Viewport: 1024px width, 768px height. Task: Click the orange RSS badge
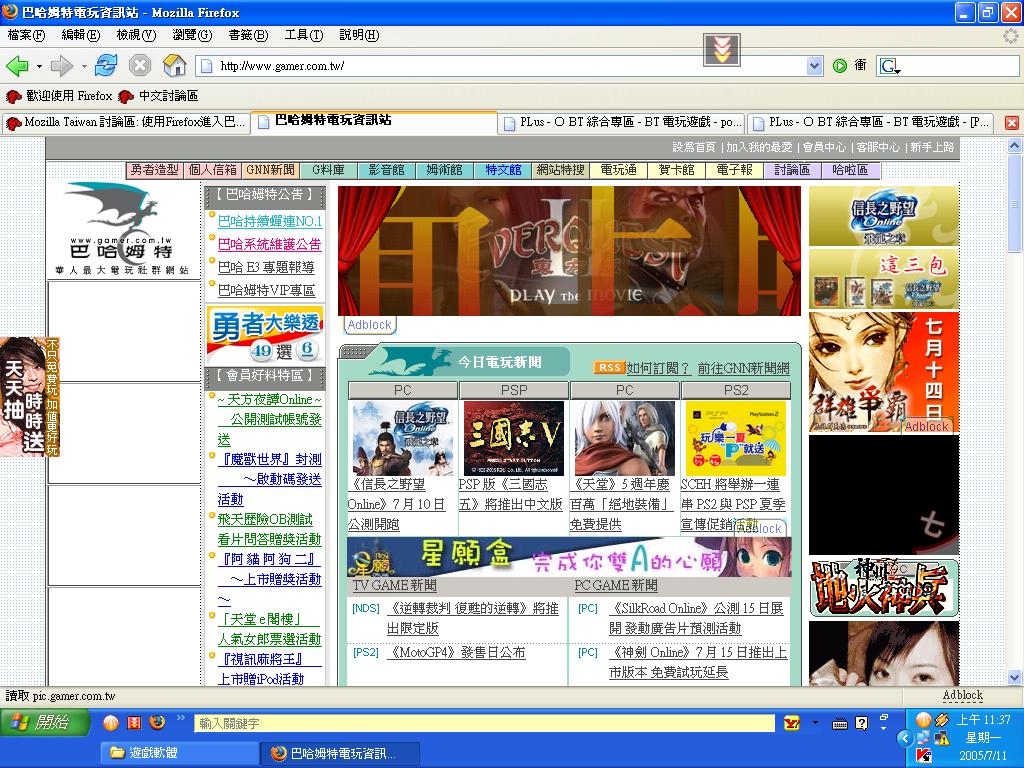(609, 368)
